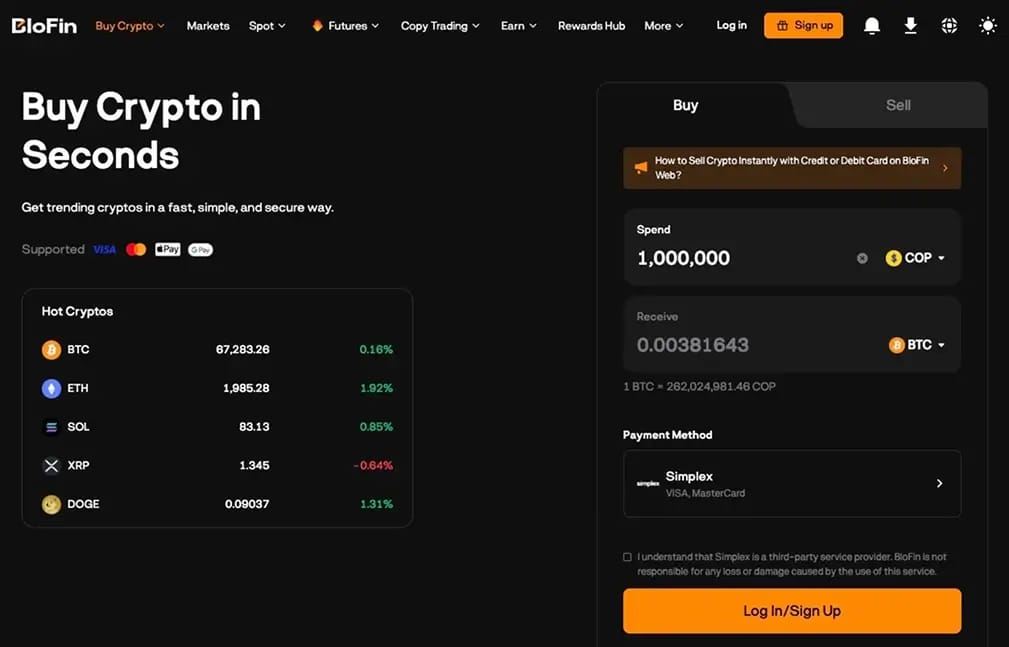
Task: Open the notifications bell icon
Action: (x=872, y=26)
